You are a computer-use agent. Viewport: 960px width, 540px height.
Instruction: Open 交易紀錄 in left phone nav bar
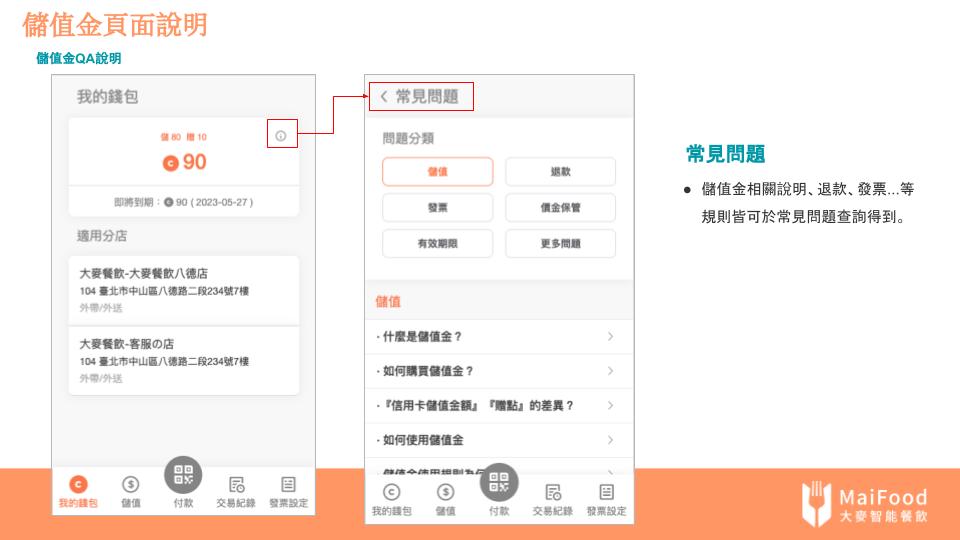tap(236, 491)
